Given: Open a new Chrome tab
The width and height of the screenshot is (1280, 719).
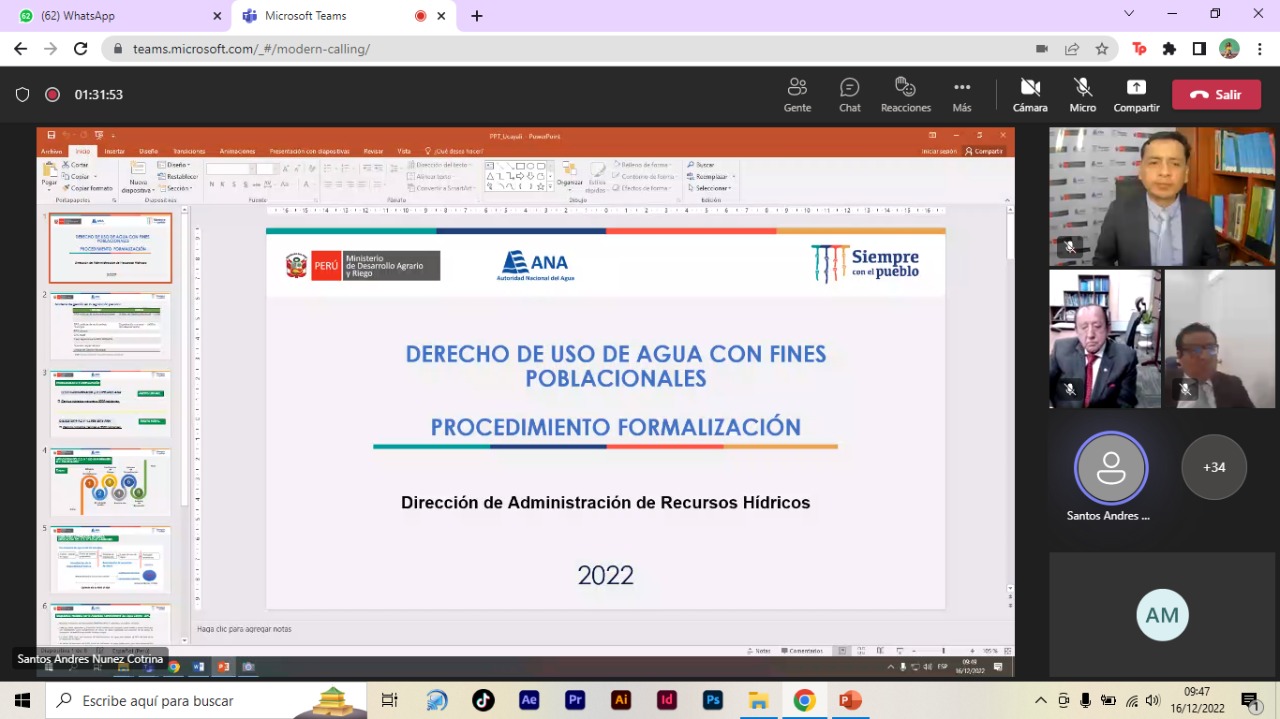Looking at the screenshot, I should (x=477, y=16).
